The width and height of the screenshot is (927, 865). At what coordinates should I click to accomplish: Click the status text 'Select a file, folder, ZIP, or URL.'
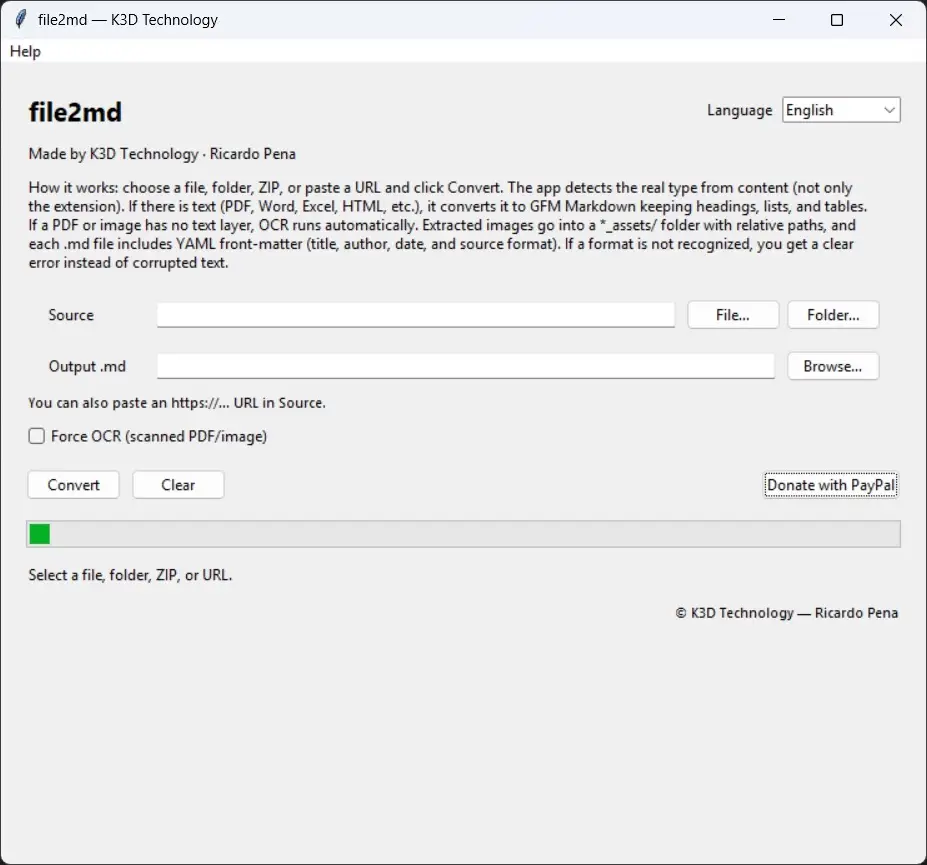(x=130, y=575)
